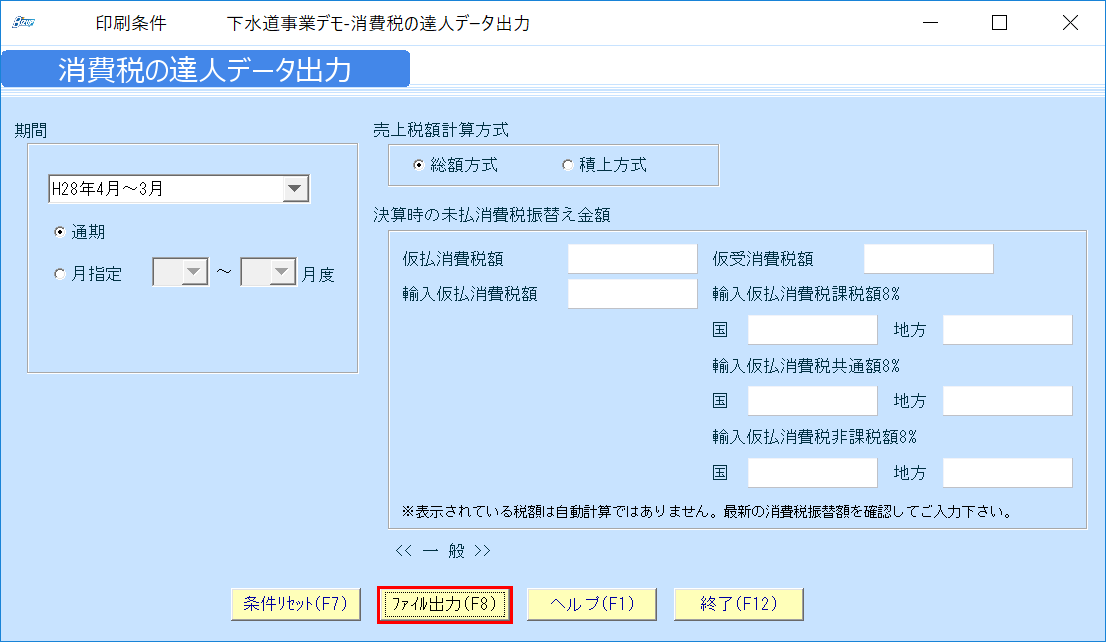The width and height of the screenshot is (1106, 642).
Task: Select the 積上方式 calculation method
Action: click(x=568, y=165)
